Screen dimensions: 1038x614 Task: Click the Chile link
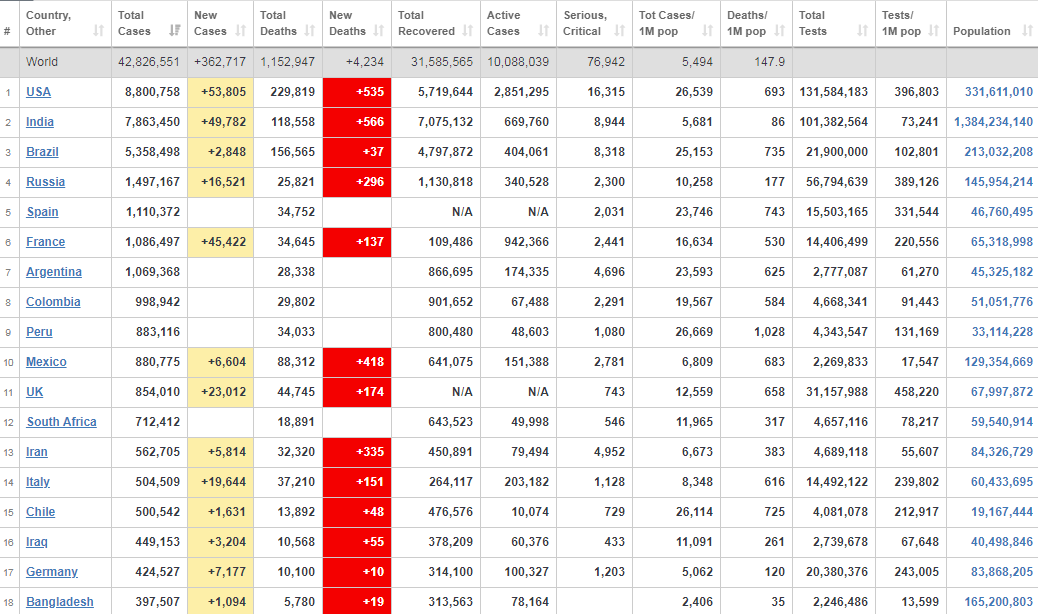[40, 512]
